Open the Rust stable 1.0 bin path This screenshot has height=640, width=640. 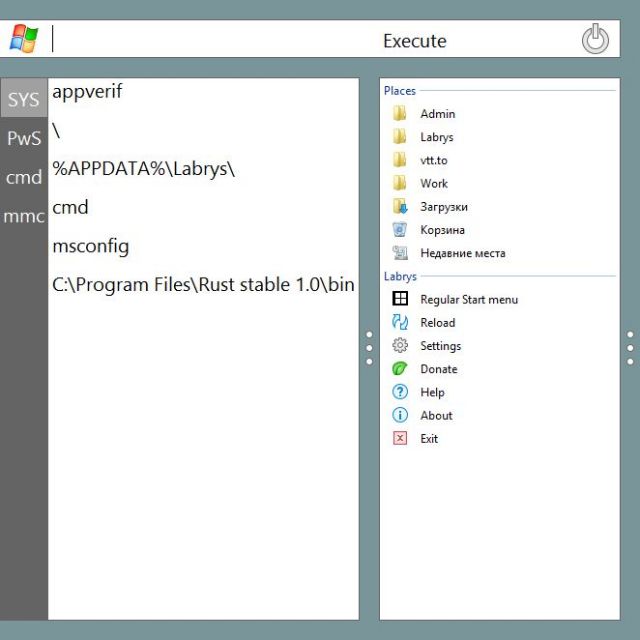203,285
